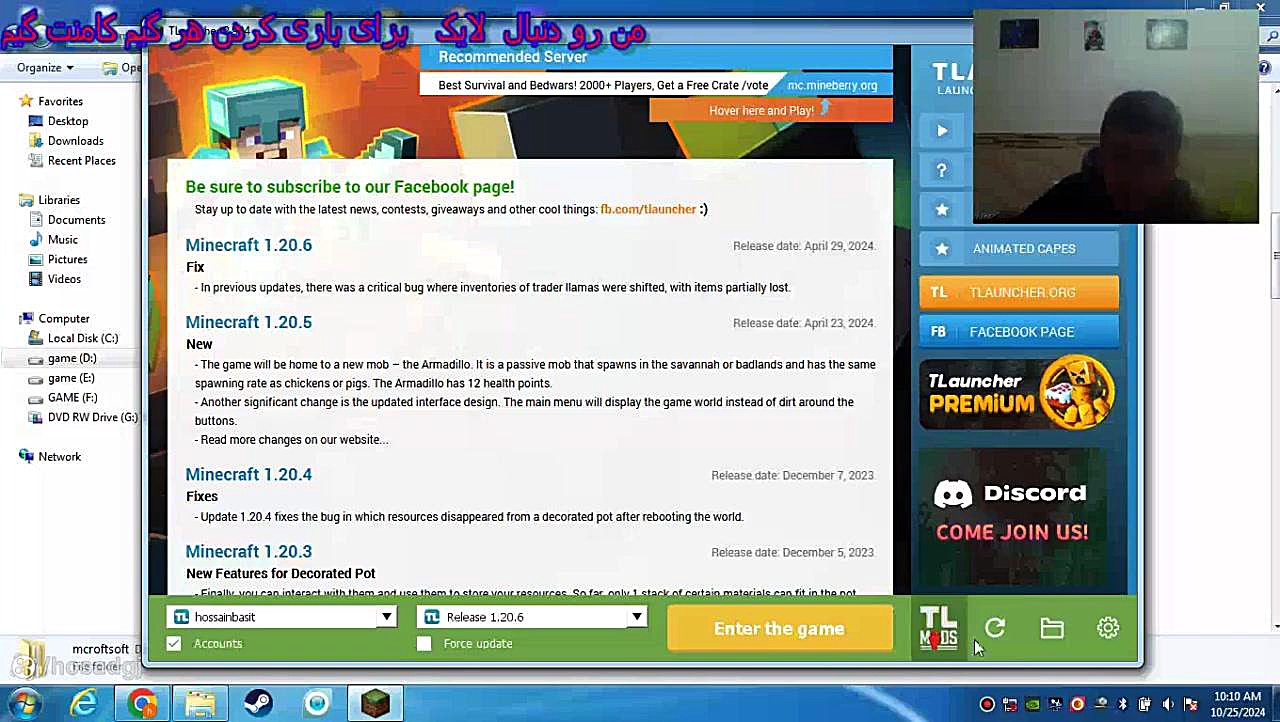The width and height of the screenshot is (1280, 722).
Task: Click 'Release date: December 7, 2023' text
Action: coord(792,476)
